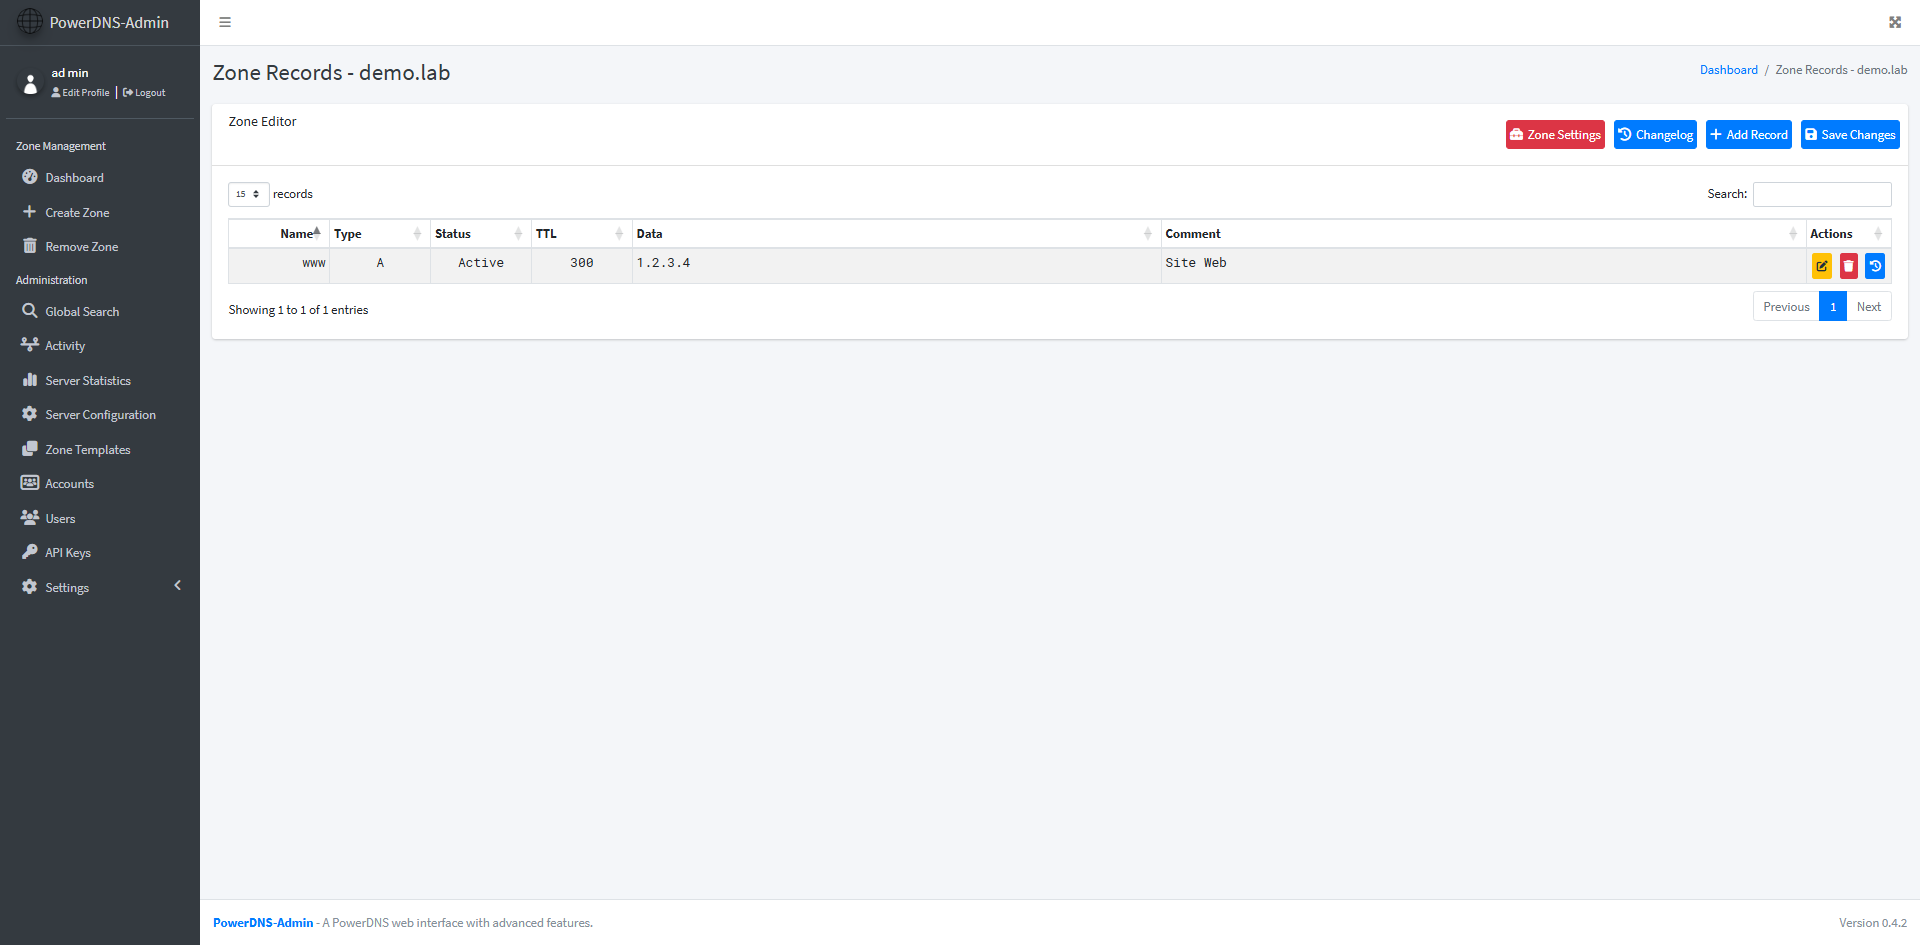Image resolution: width=1920 pixels, height=945 pixels.
Task: Go to Zone Templates in the sidebar
Action: point(88,450)
